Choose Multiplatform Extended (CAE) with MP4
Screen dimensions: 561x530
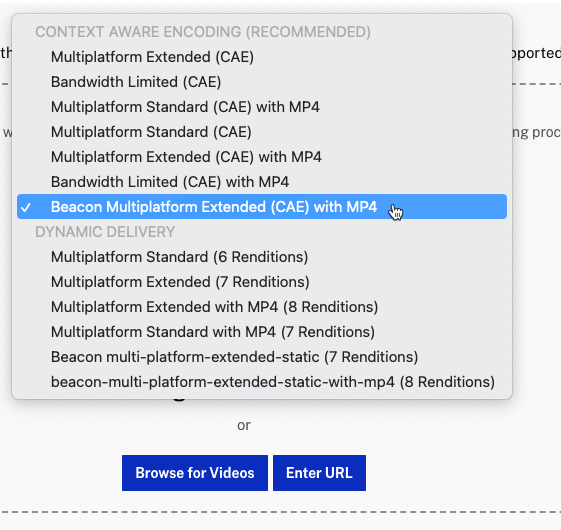pos(262,157)
